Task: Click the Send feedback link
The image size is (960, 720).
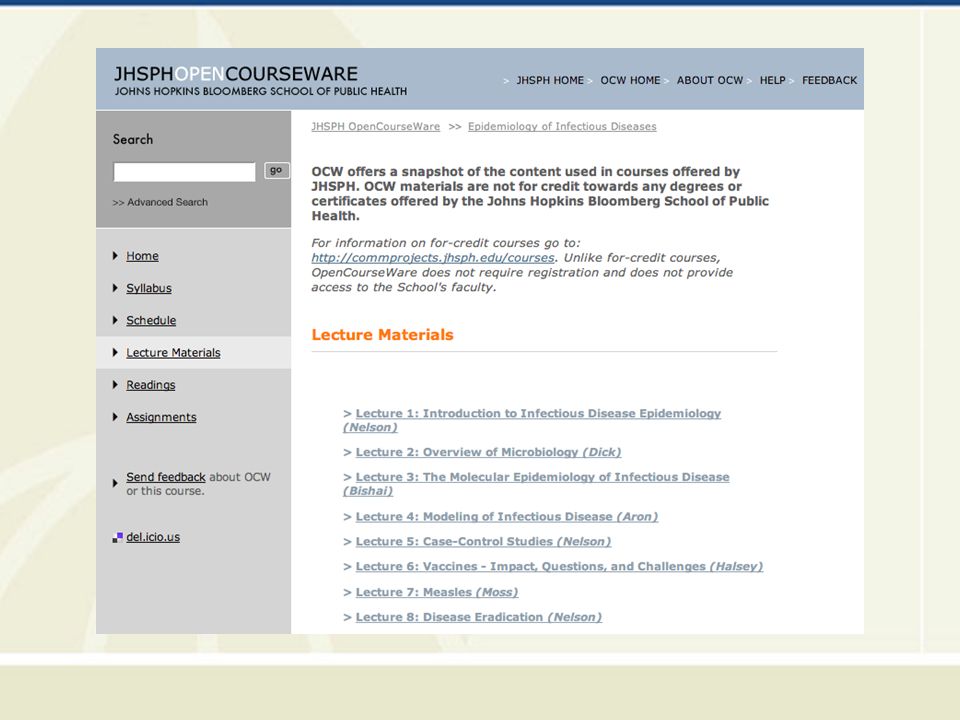Action: [166, 477]
